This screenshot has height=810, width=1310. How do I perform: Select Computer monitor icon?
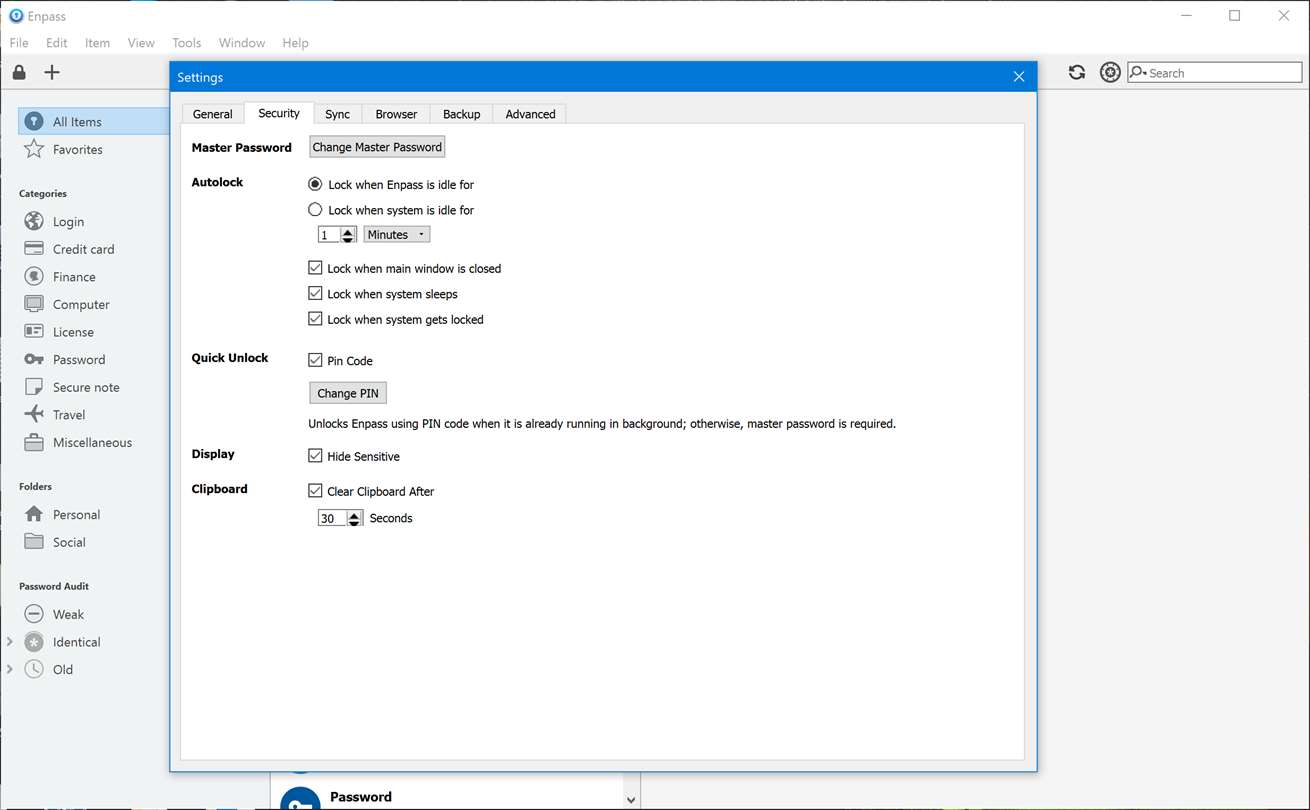[x=34, y=304]
